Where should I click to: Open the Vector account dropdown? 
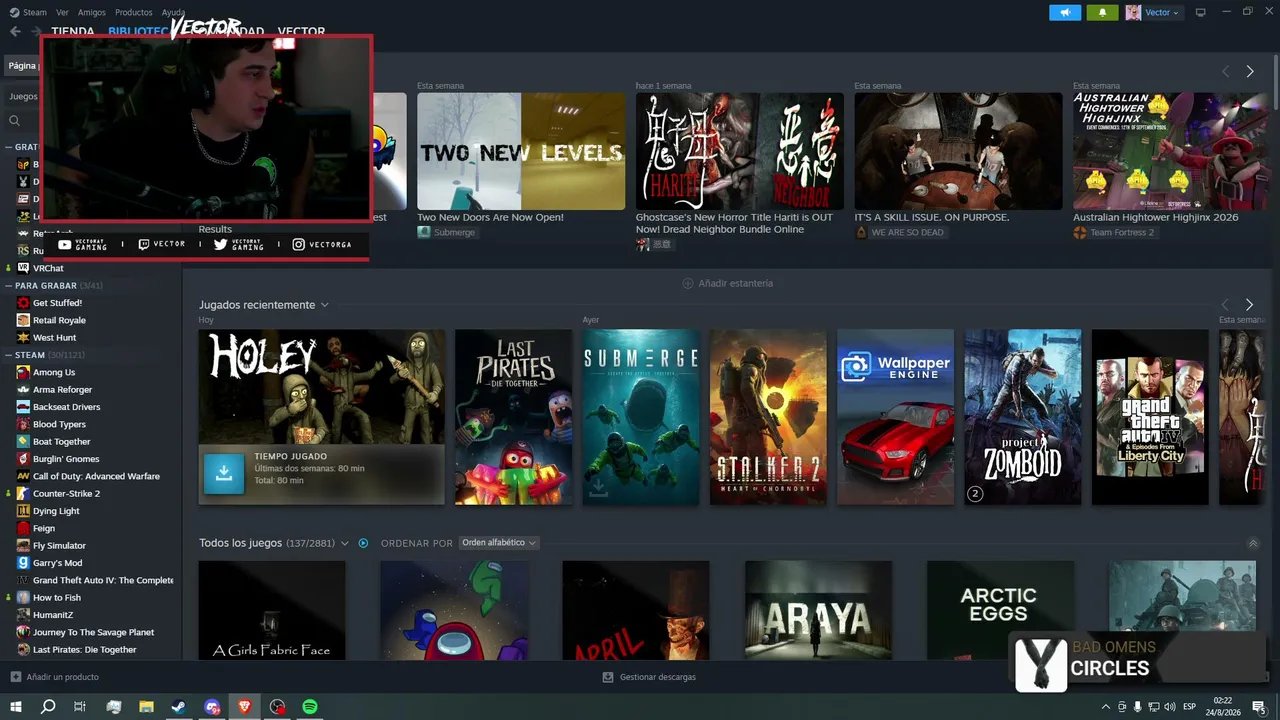pos(1153,12)
